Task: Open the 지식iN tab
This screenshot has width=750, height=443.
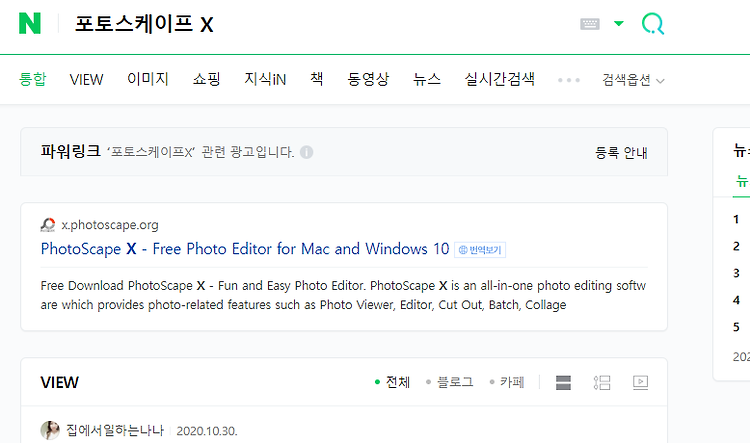Action: click(265, 79)
